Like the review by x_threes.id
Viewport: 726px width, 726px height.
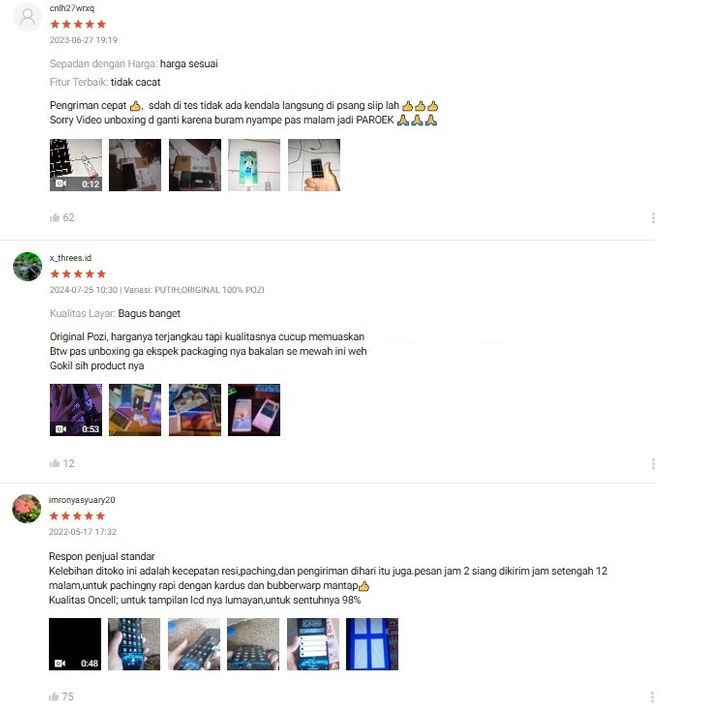coord(55,463)
